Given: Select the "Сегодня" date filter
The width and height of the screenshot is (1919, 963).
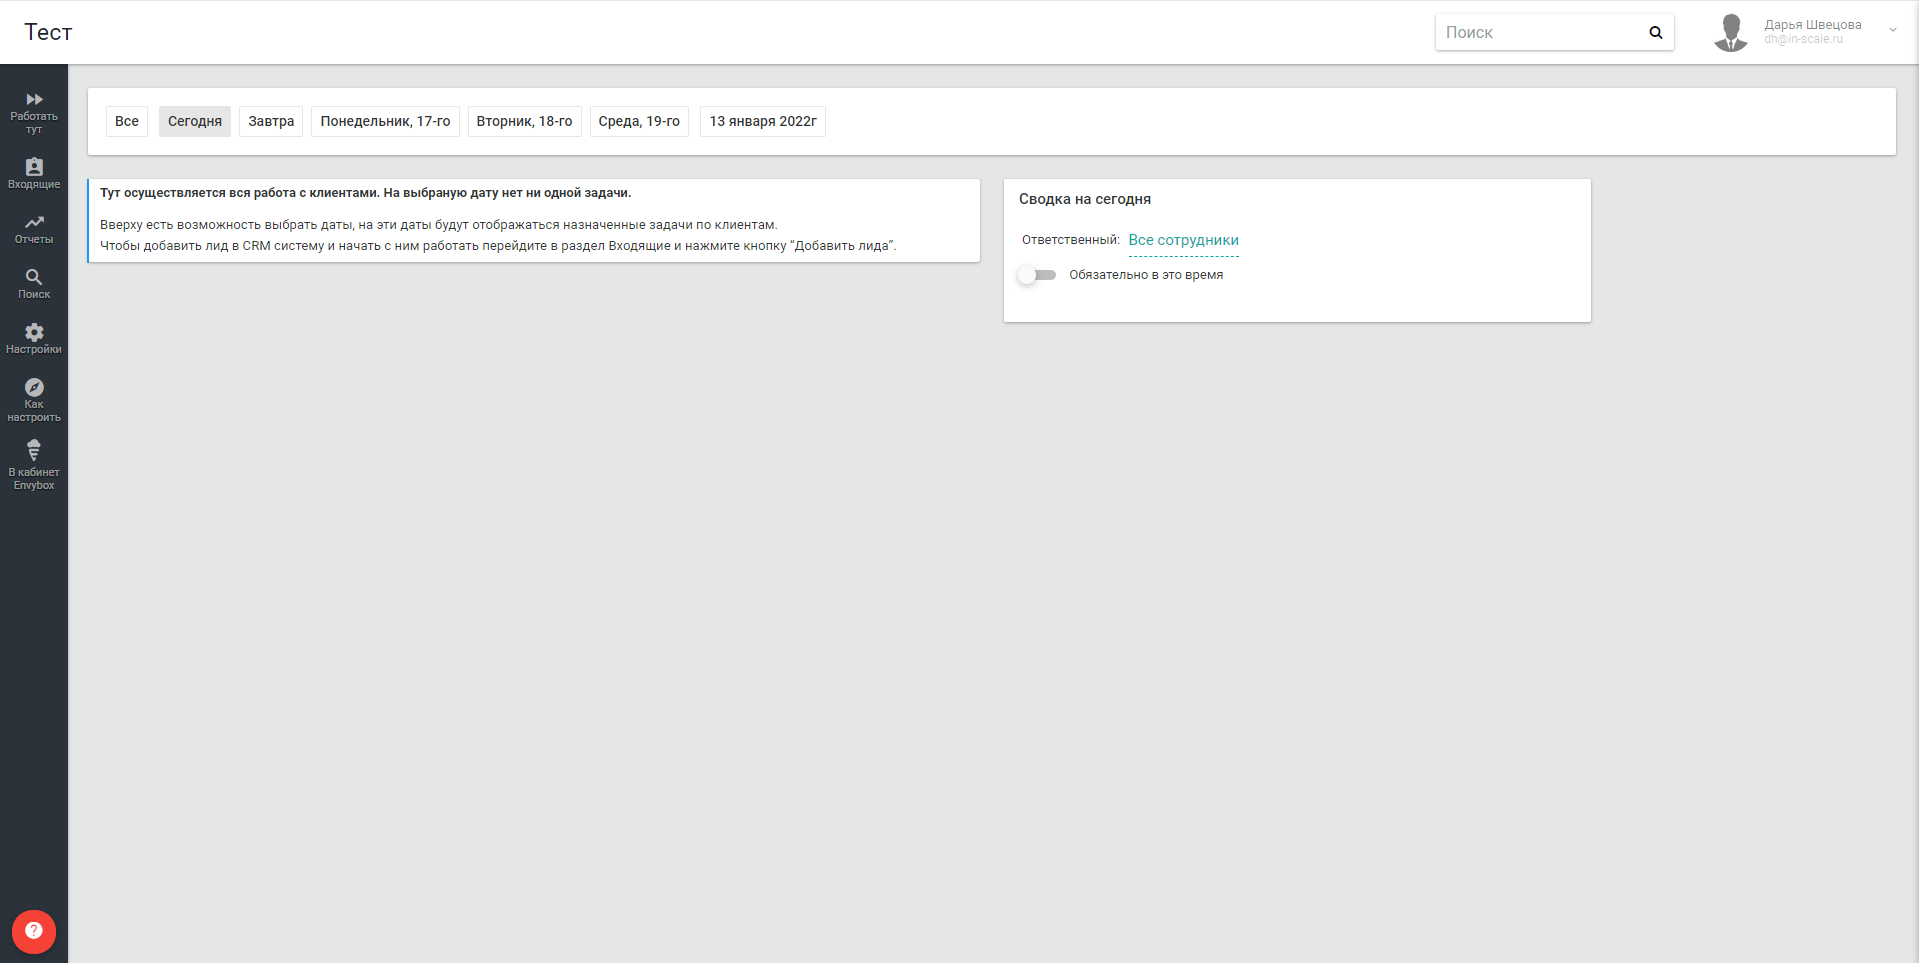Looking at the screenshot, I should coord(195,121).
